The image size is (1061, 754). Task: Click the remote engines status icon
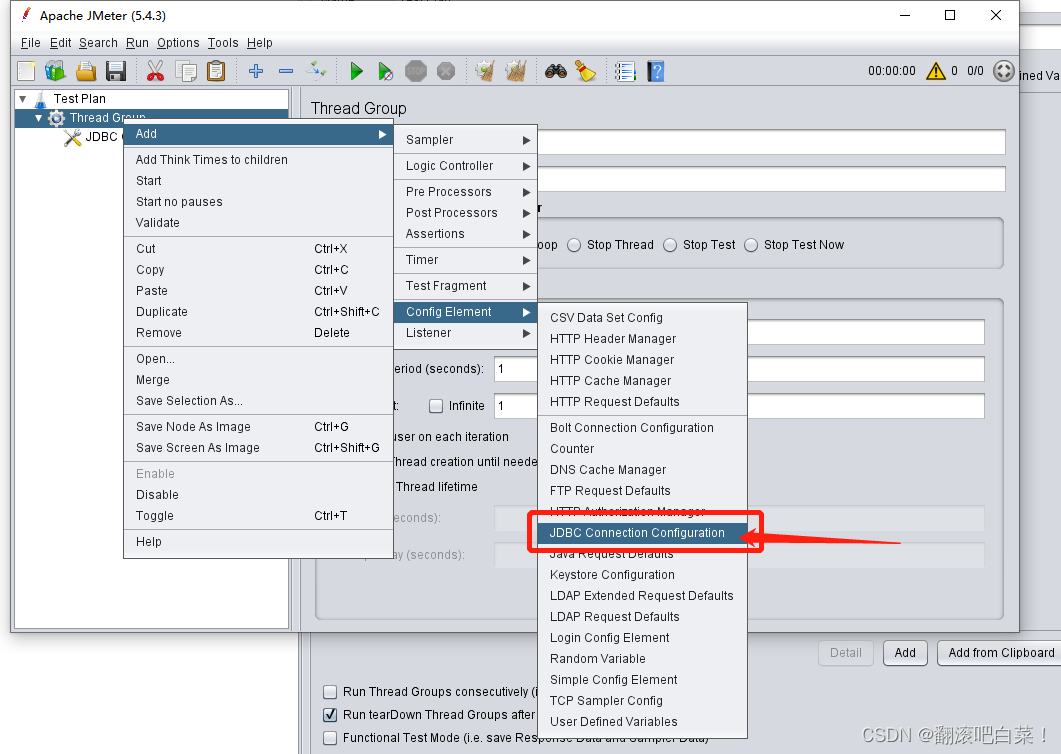(1003, 70)
